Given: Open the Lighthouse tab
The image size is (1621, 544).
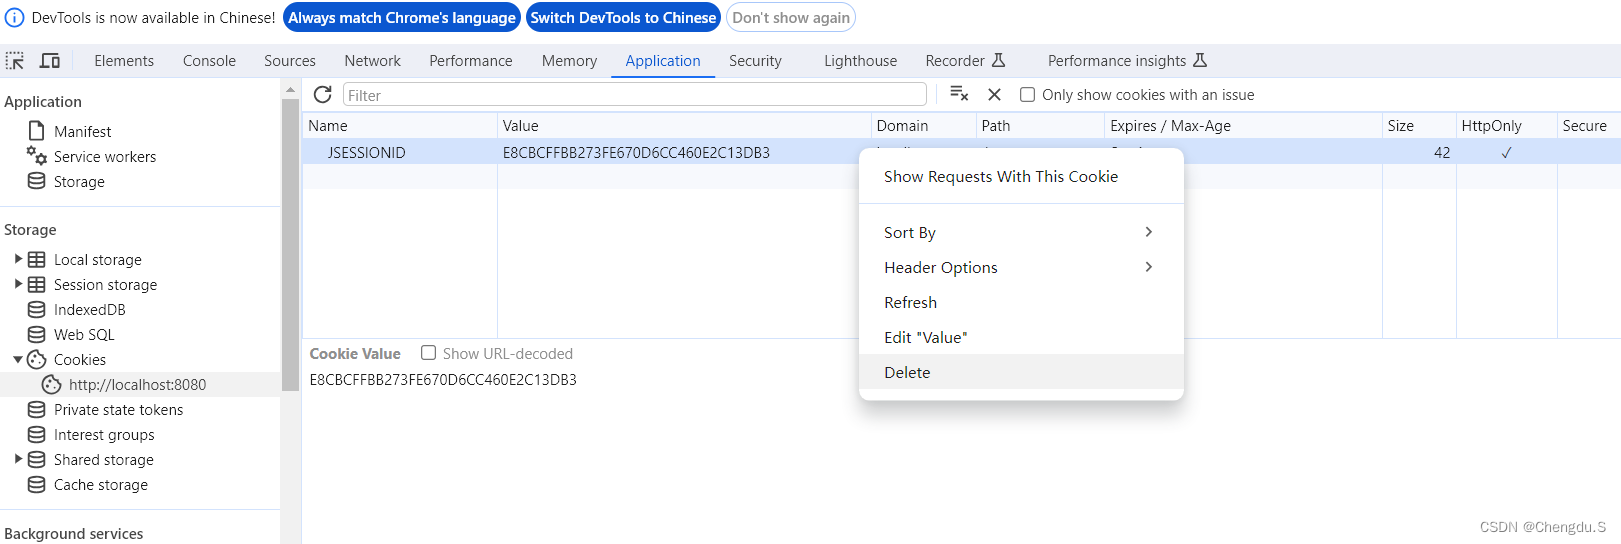Looking at the screenshot, I should point(860,61).
